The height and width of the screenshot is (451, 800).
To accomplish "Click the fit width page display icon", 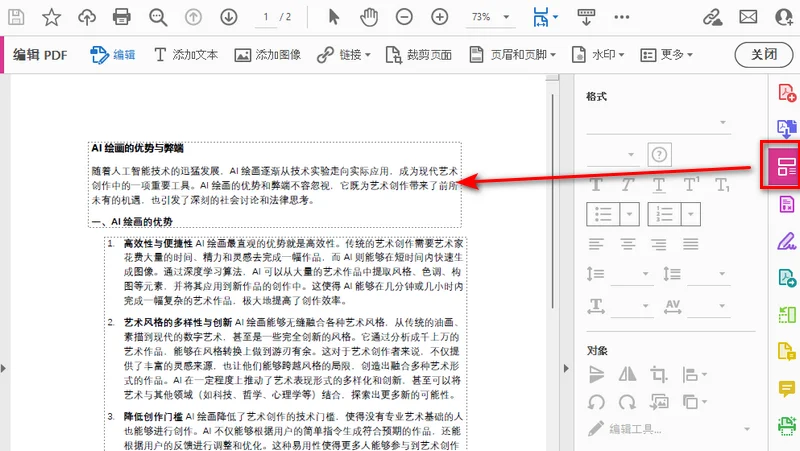I will point(541,17).
